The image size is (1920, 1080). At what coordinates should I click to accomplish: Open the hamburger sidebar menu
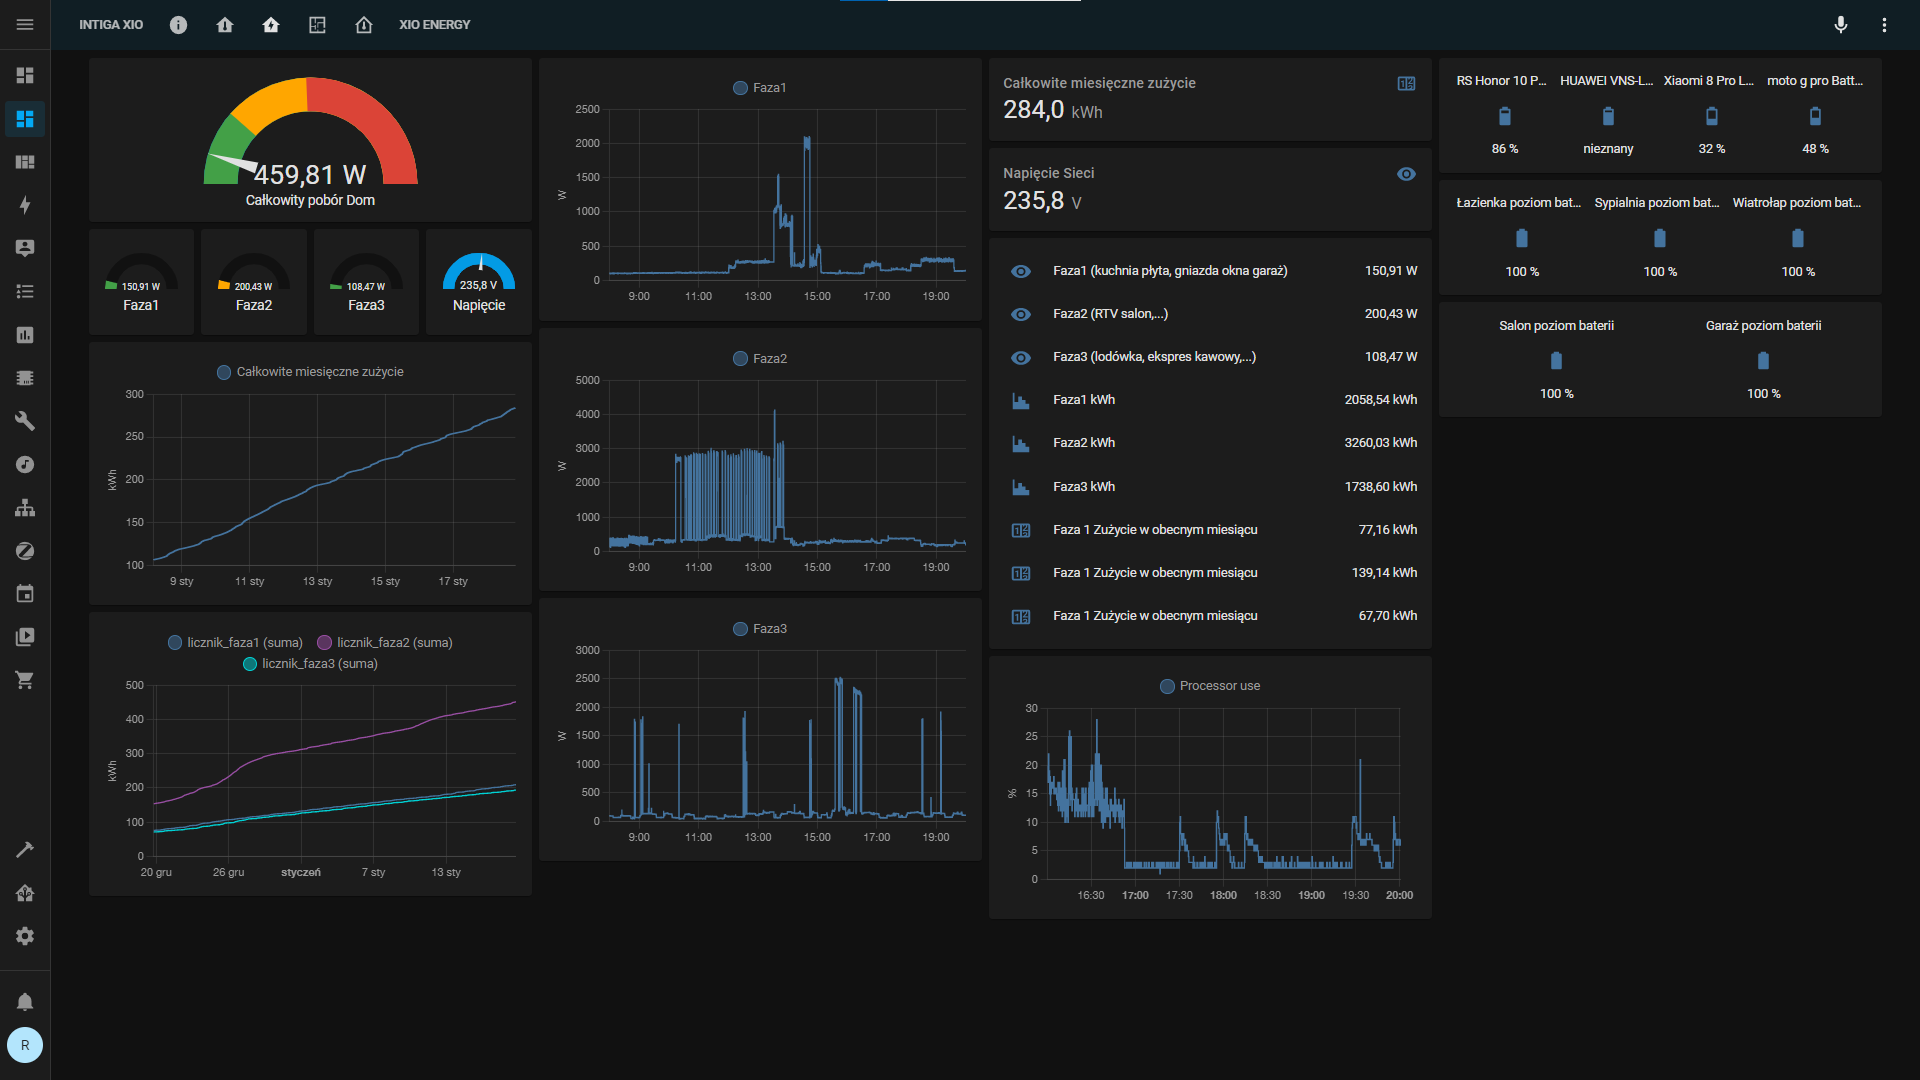25,24
